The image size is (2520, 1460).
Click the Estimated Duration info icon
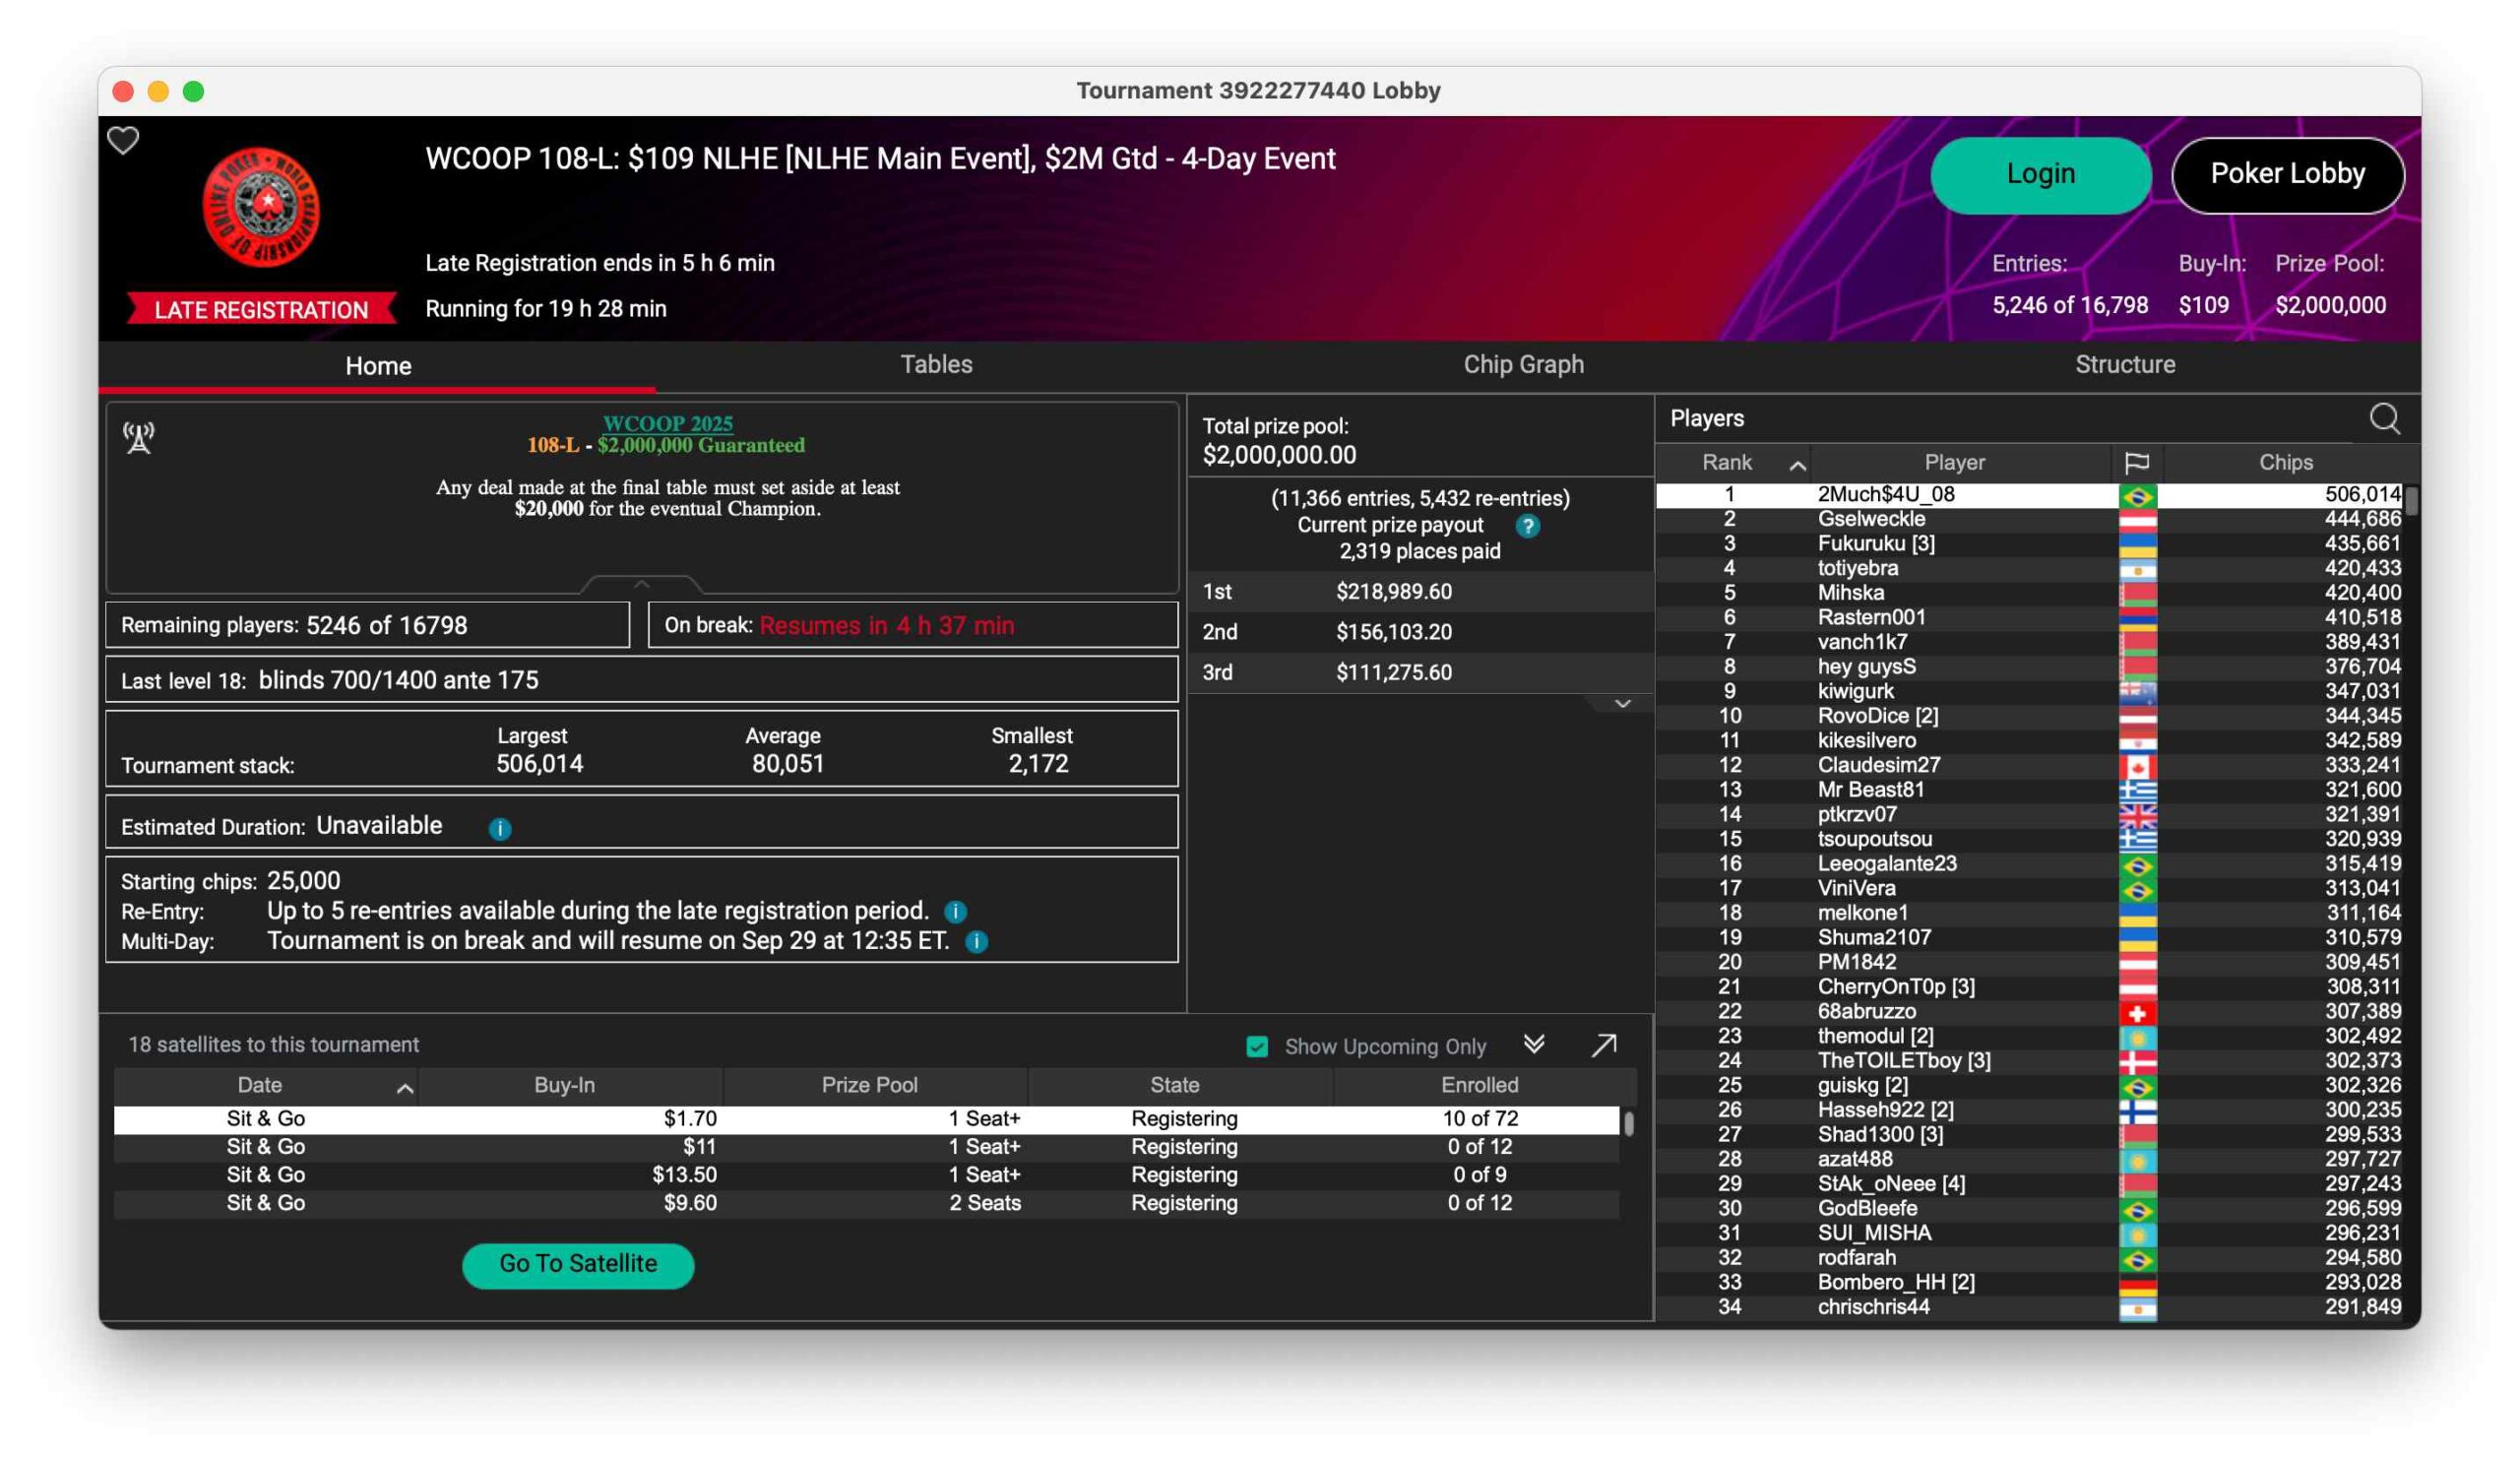point(500,829)
